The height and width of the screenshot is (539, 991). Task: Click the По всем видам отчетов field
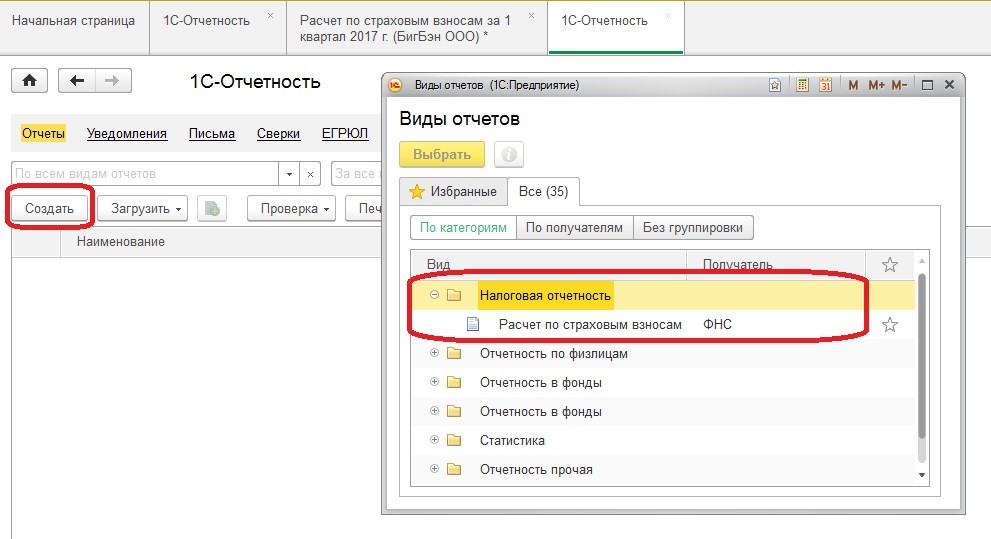145,174
